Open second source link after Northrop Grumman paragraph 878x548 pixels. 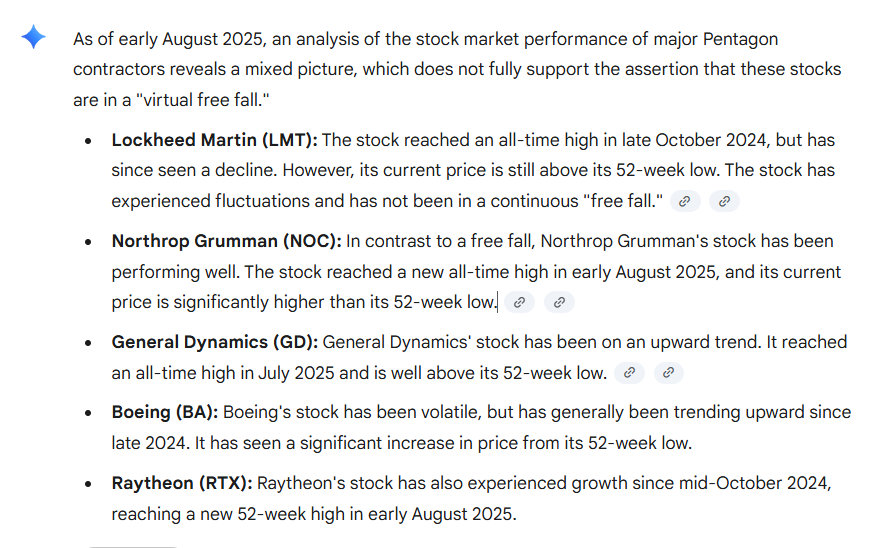[559, 302]
